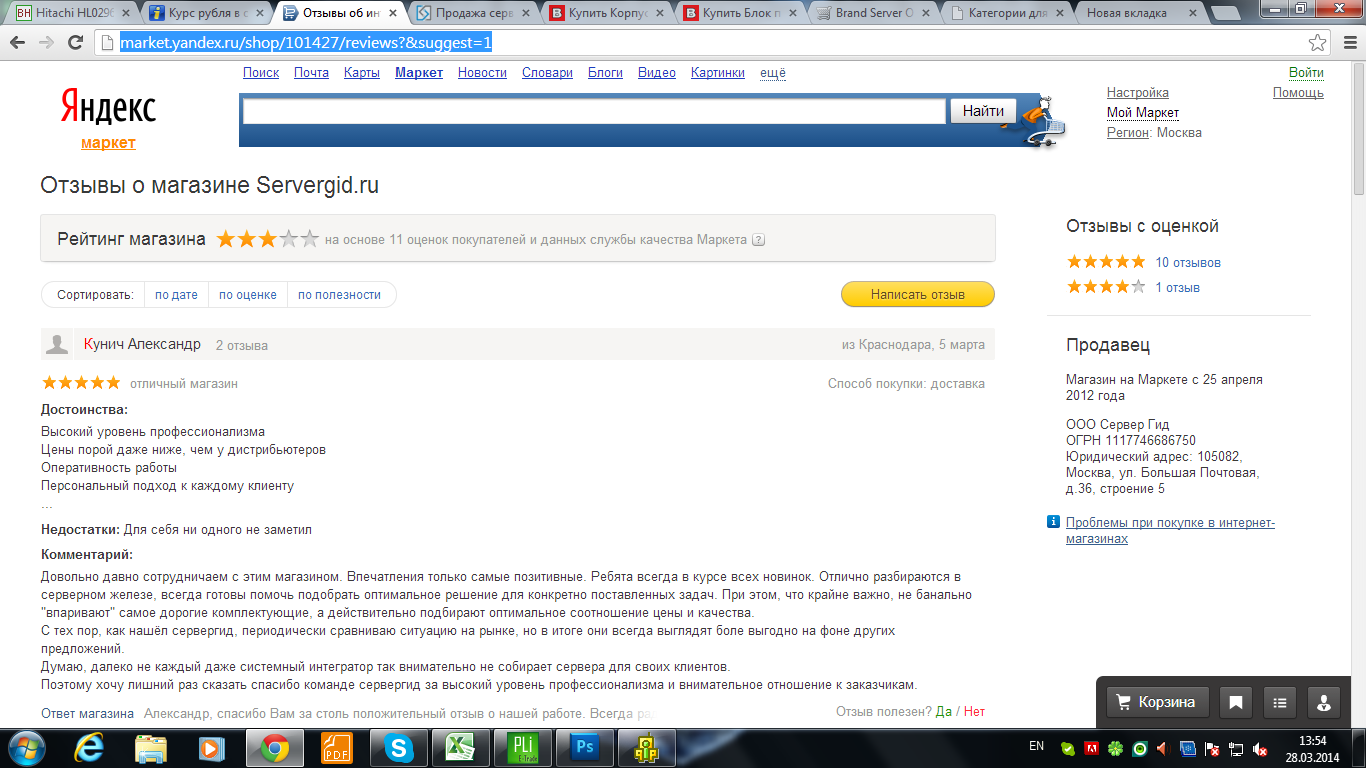Screen dimensions: 1366x768
Task: Open the Windows Start menu
Action: tap(28, 748)
